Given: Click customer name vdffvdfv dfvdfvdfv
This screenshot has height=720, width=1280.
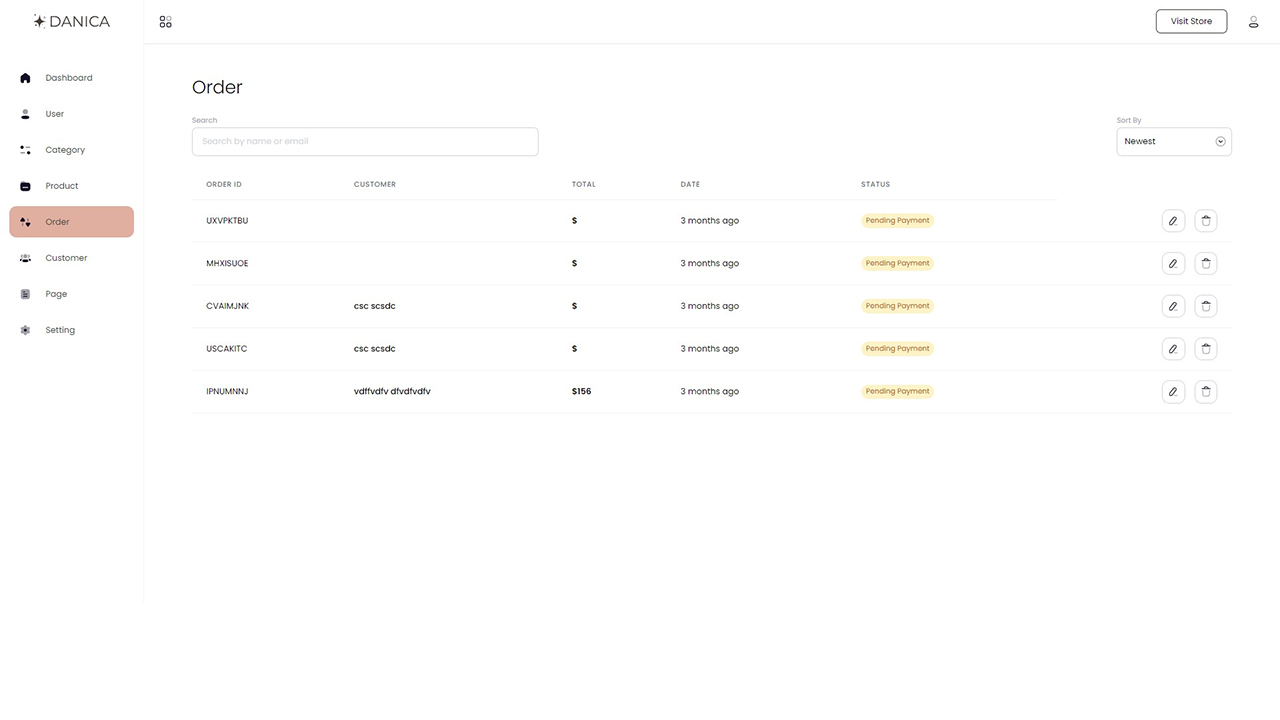Looking at the screenshot, I should 392,391.
